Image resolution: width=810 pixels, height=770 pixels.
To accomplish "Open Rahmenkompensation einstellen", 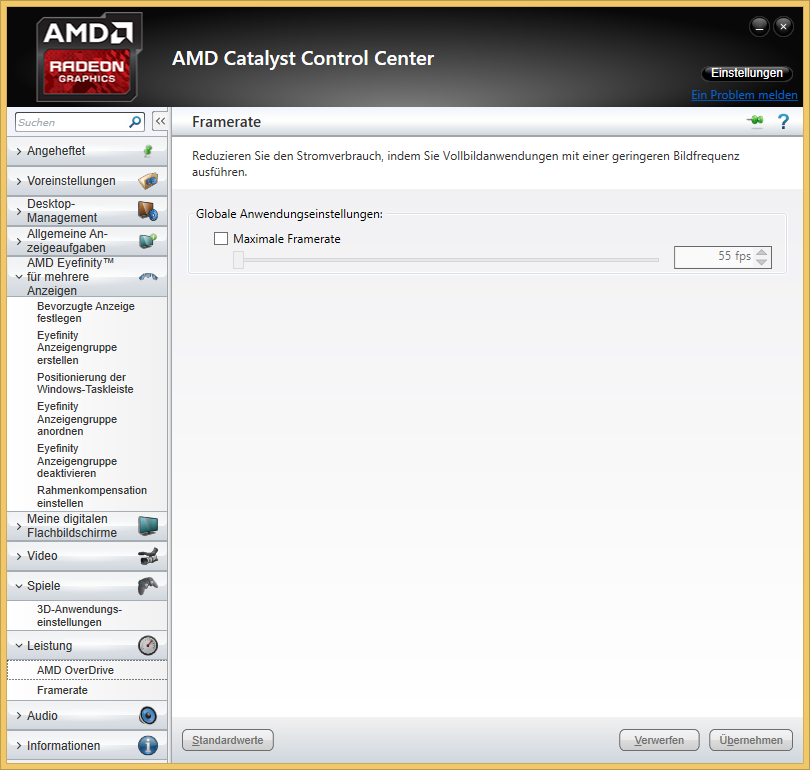I will pyautogui.click(x=92, y=496).
